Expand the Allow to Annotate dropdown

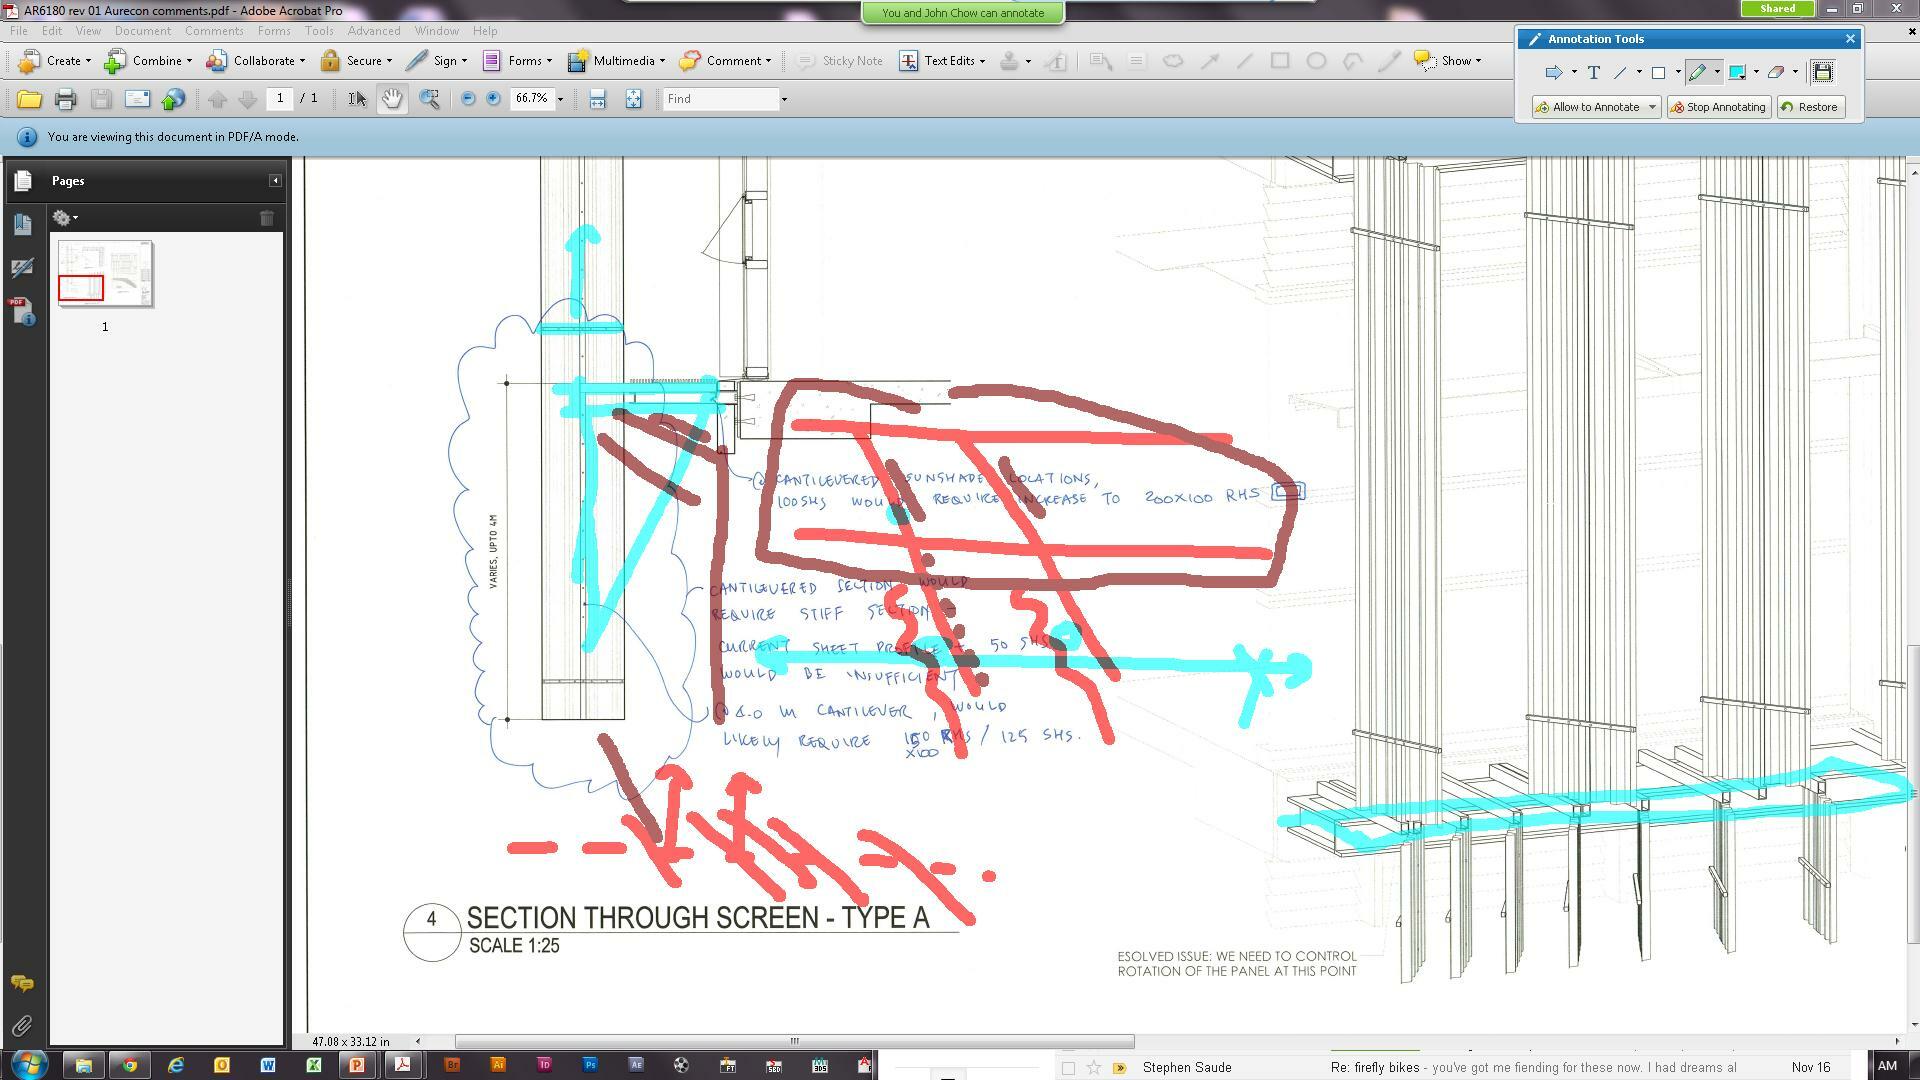(1652, 107)
